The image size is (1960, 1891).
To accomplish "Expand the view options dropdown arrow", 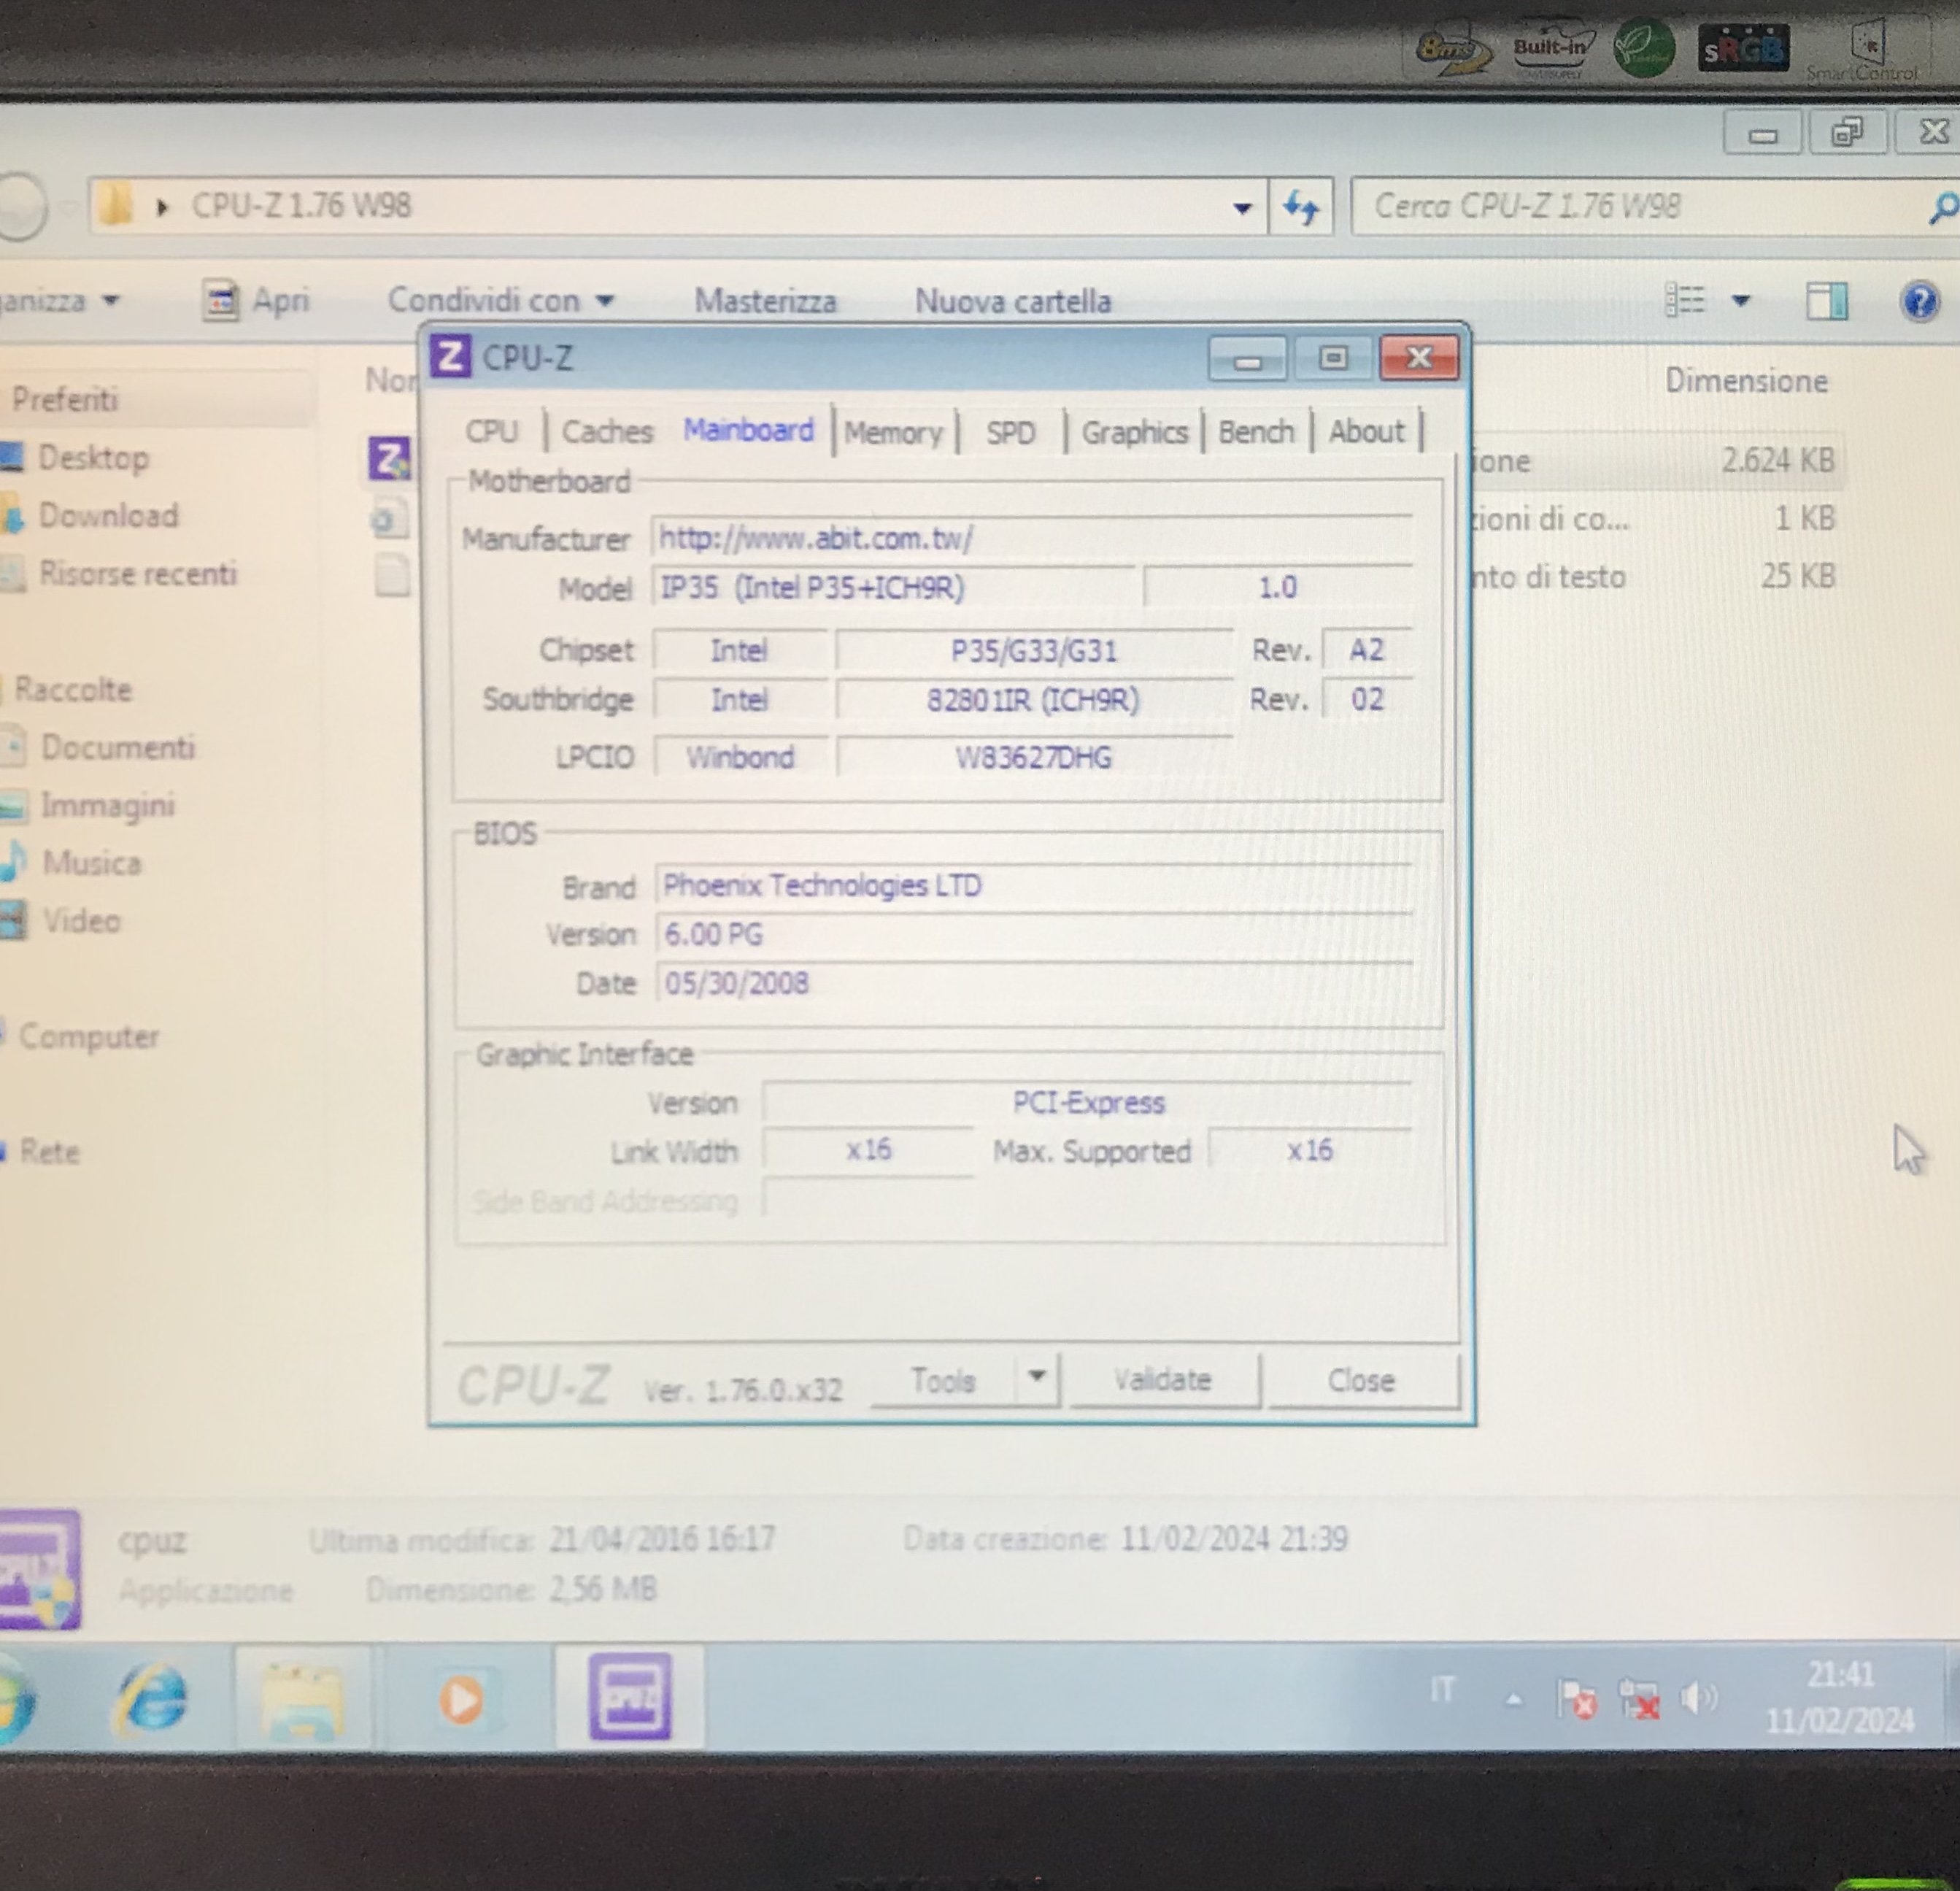I will (x=1741, y=300).
